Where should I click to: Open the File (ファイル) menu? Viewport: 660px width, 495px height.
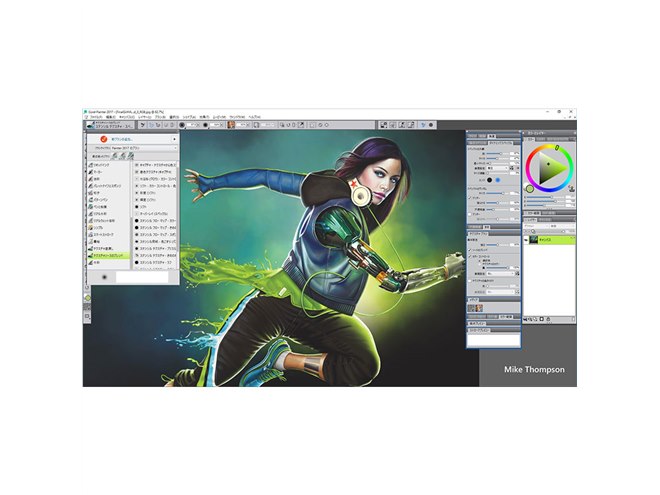pyautogui.click(x=96, y=117)
